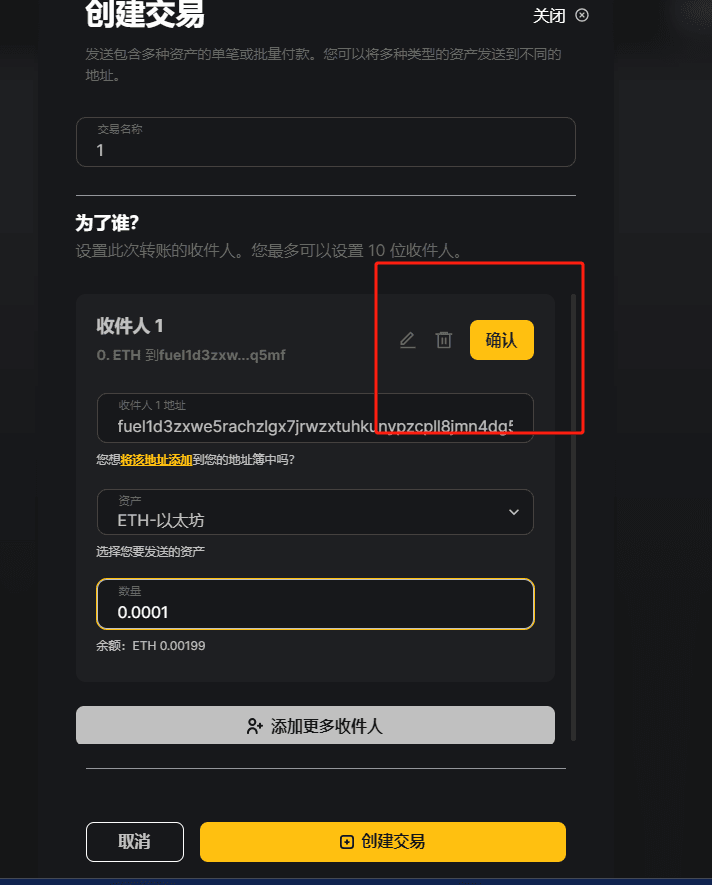Screen dimensions: 712x885
Task: Focus the 交易名称 transaction name field
Action: coord(326,142)
